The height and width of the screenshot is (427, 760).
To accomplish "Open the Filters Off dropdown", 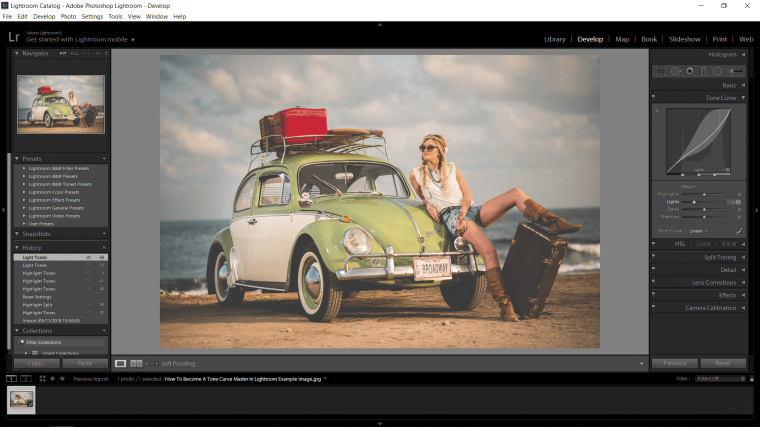I will click(721, 379).
